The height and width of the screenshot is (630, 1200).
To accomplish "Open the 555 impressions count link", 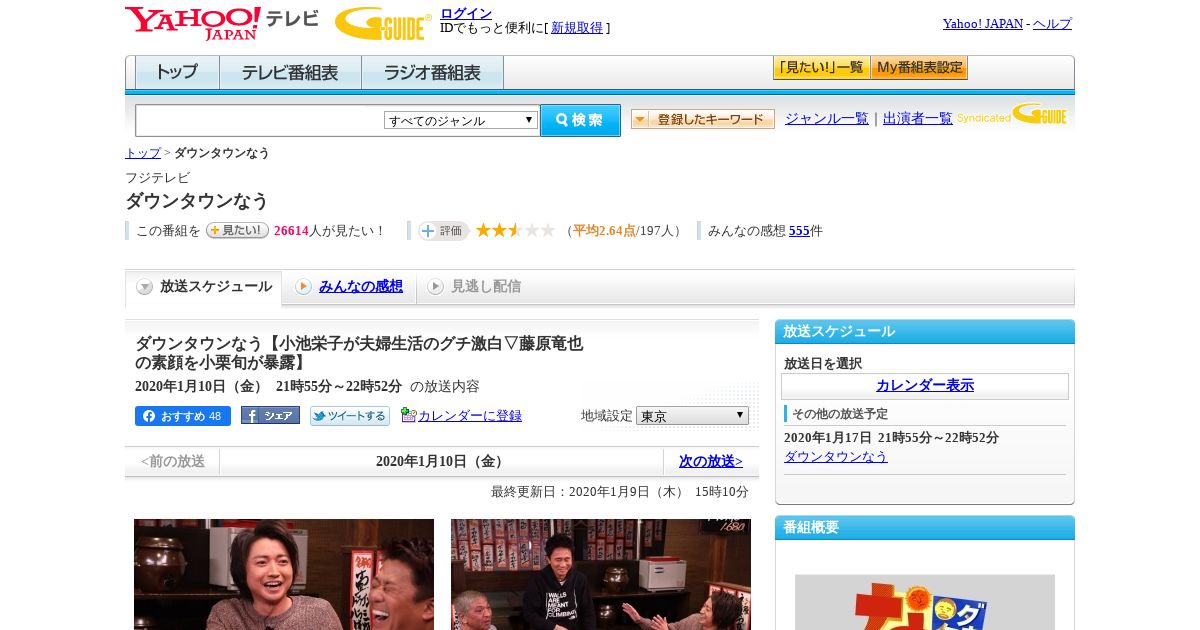I will pyautogui.click(x=799, y=231).
